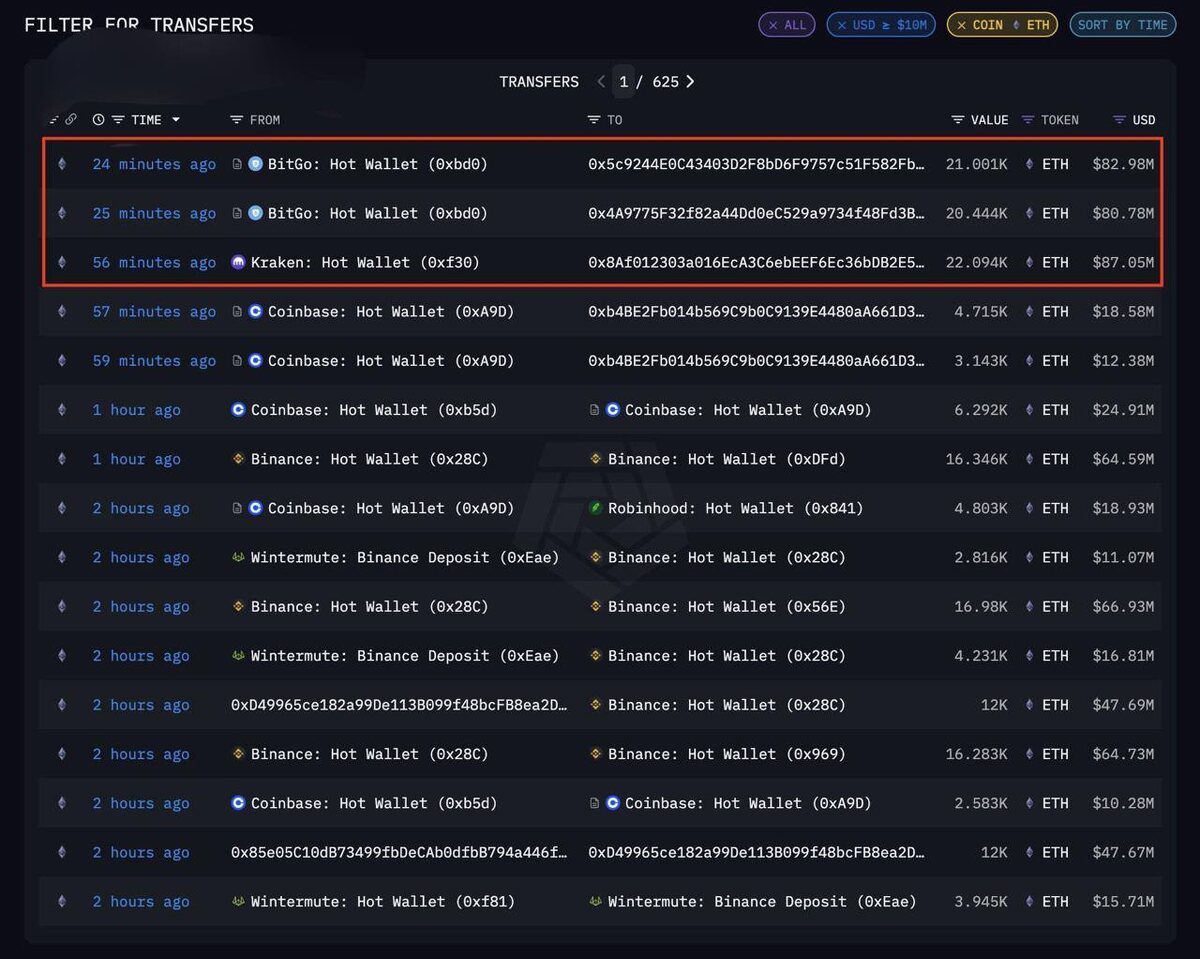Open the VALUE column filter

coord(958,120)
